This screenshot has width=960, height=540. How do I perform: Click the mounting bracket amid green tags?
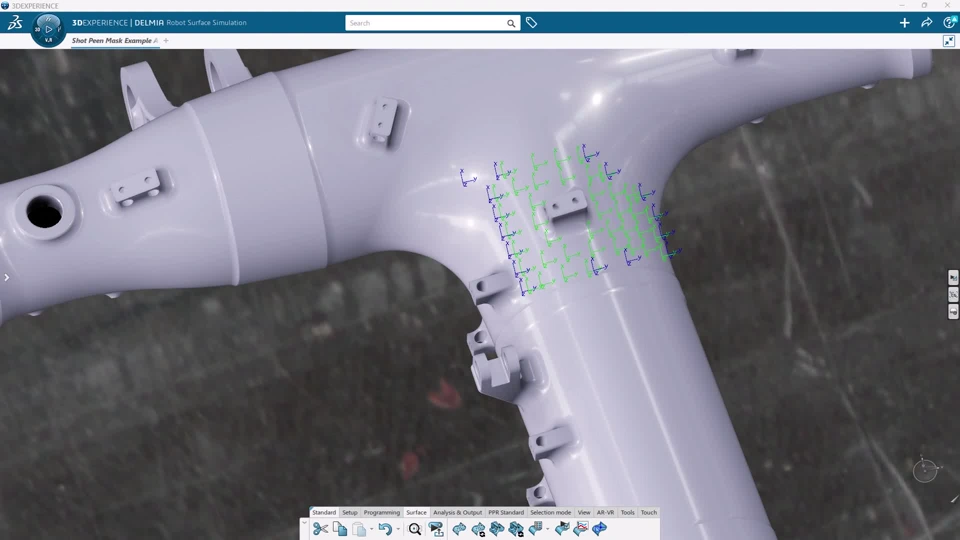[x=564, y=208]
